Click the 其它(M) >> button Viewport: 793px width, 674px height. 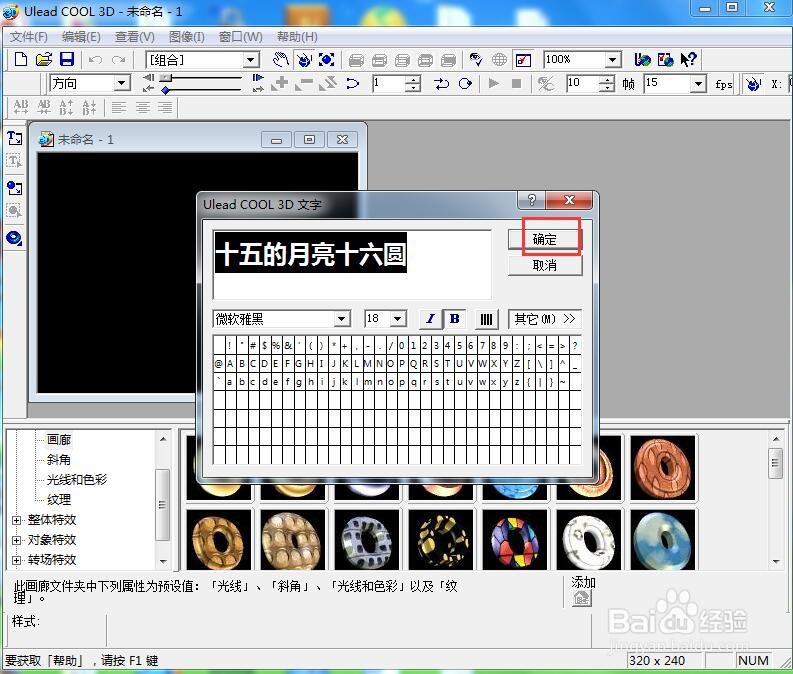545,319
